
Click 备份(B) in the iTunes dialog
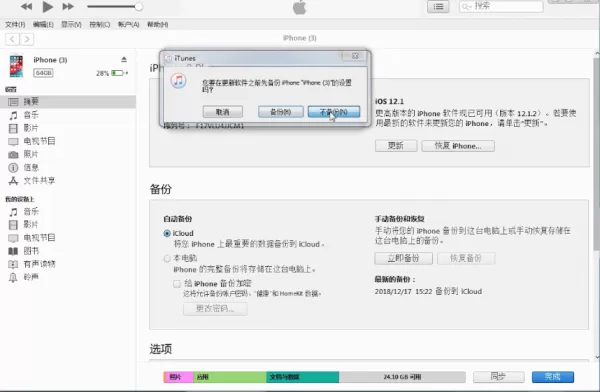pos(280,112)
